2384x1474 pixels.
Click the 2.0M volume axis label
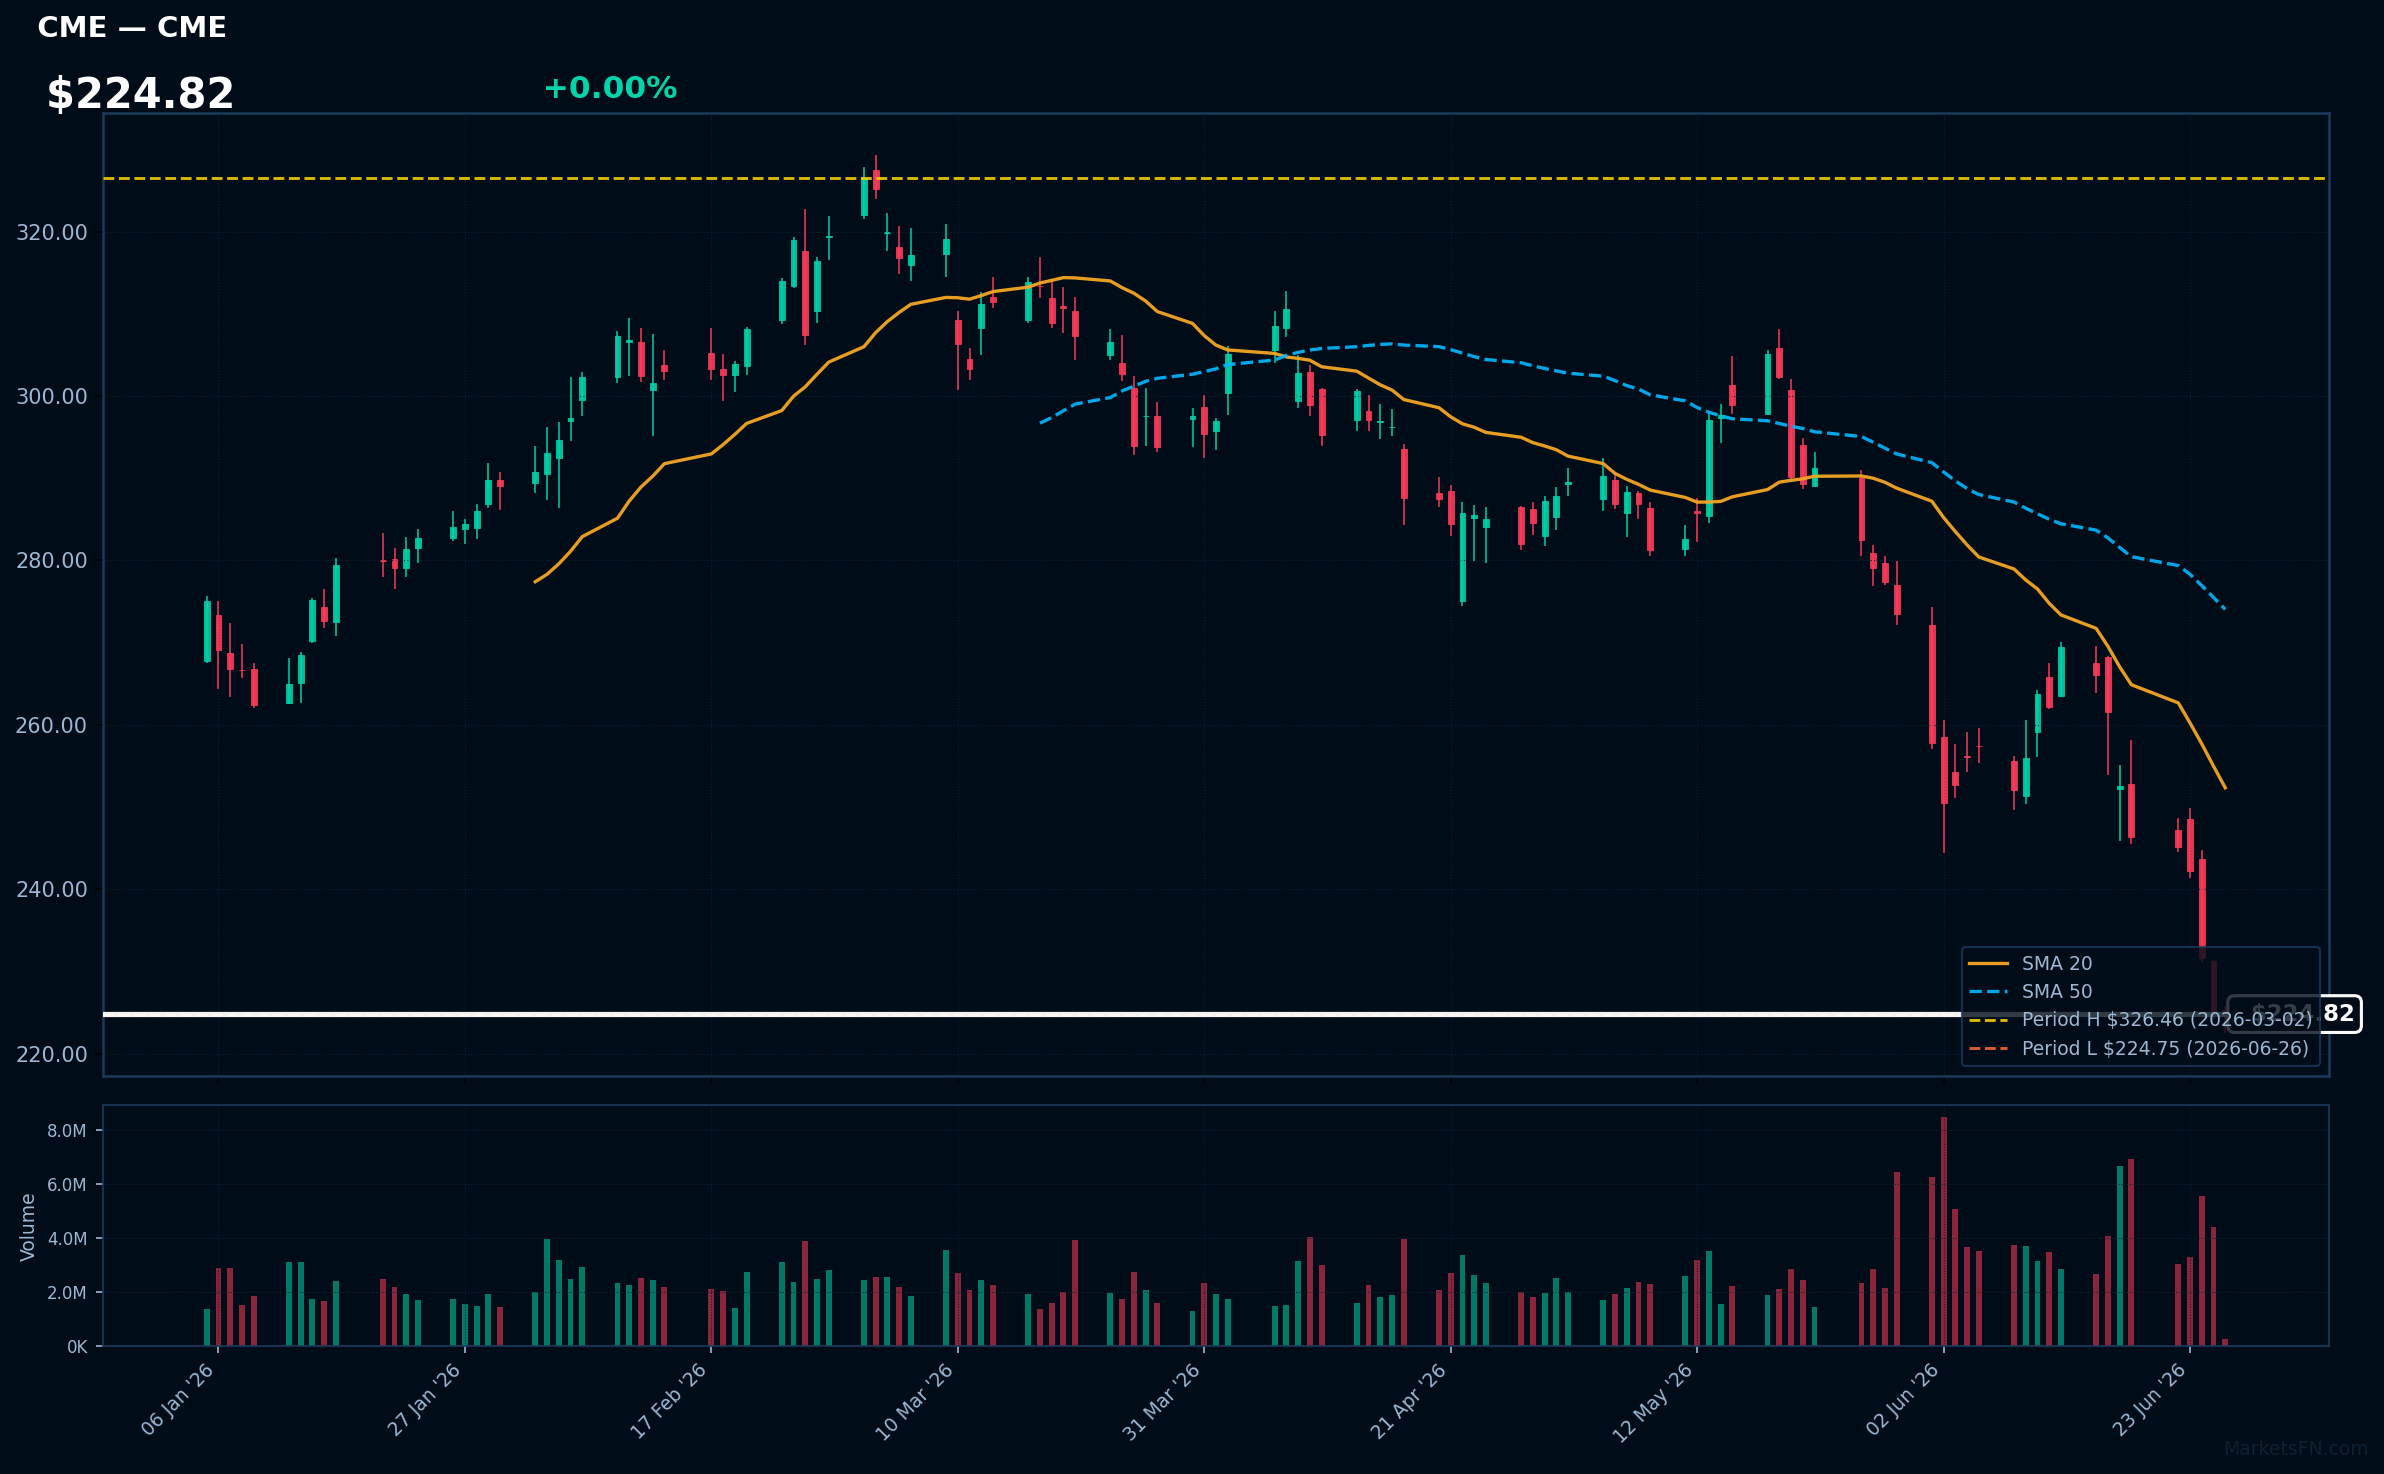[67, 1293]
